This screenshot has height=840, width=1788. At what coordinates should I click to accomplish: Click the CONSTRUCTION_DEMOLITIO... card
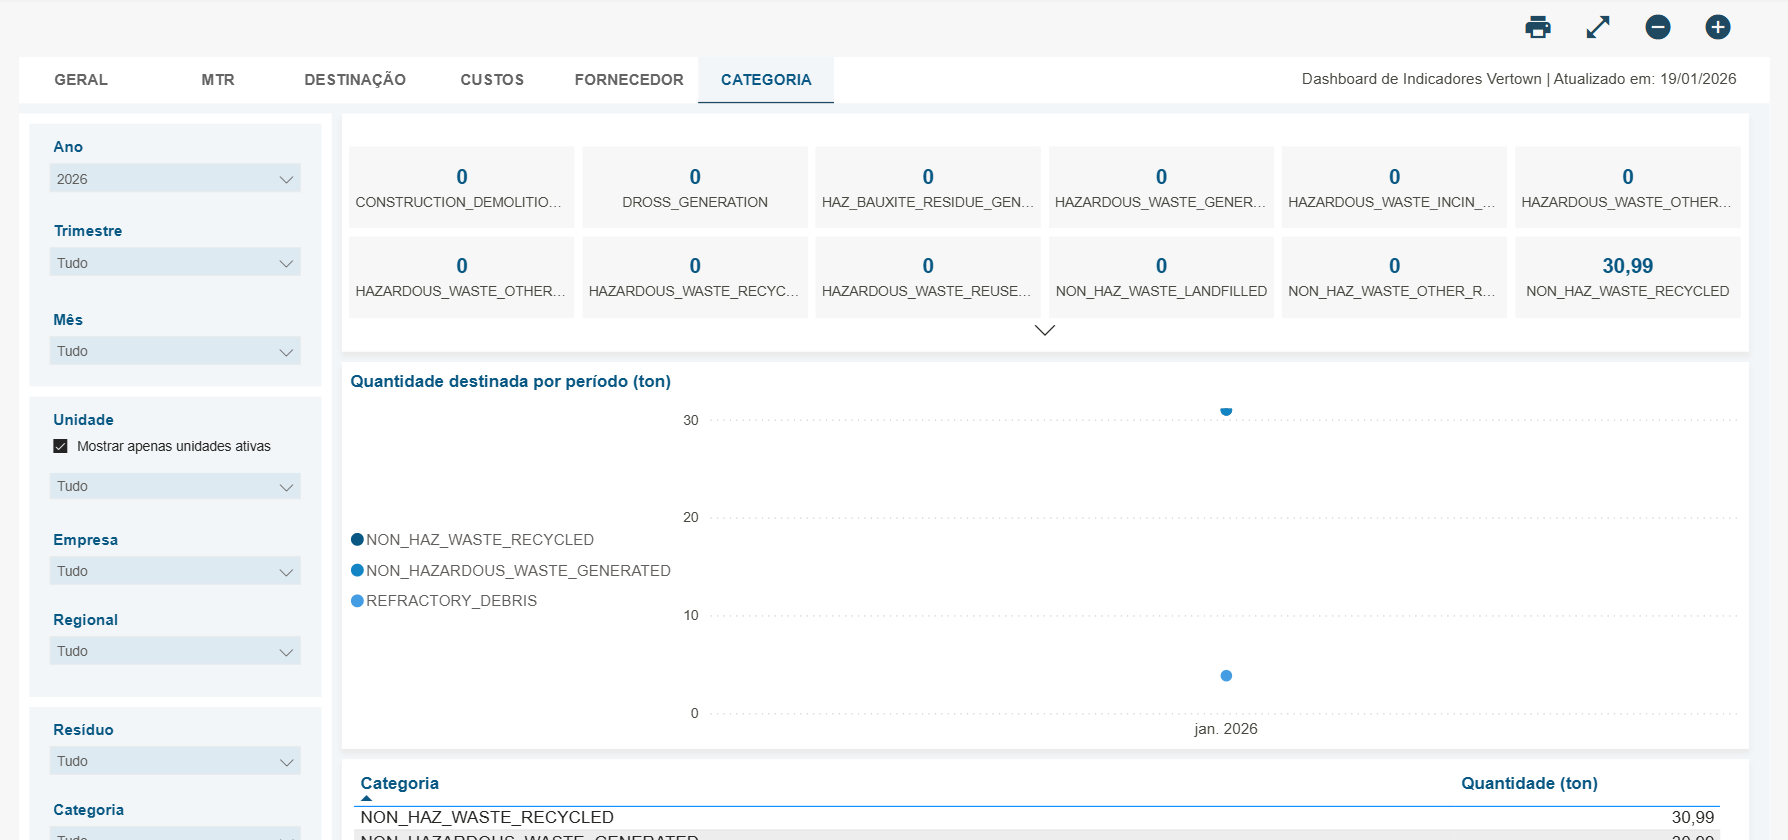[461, 187]
